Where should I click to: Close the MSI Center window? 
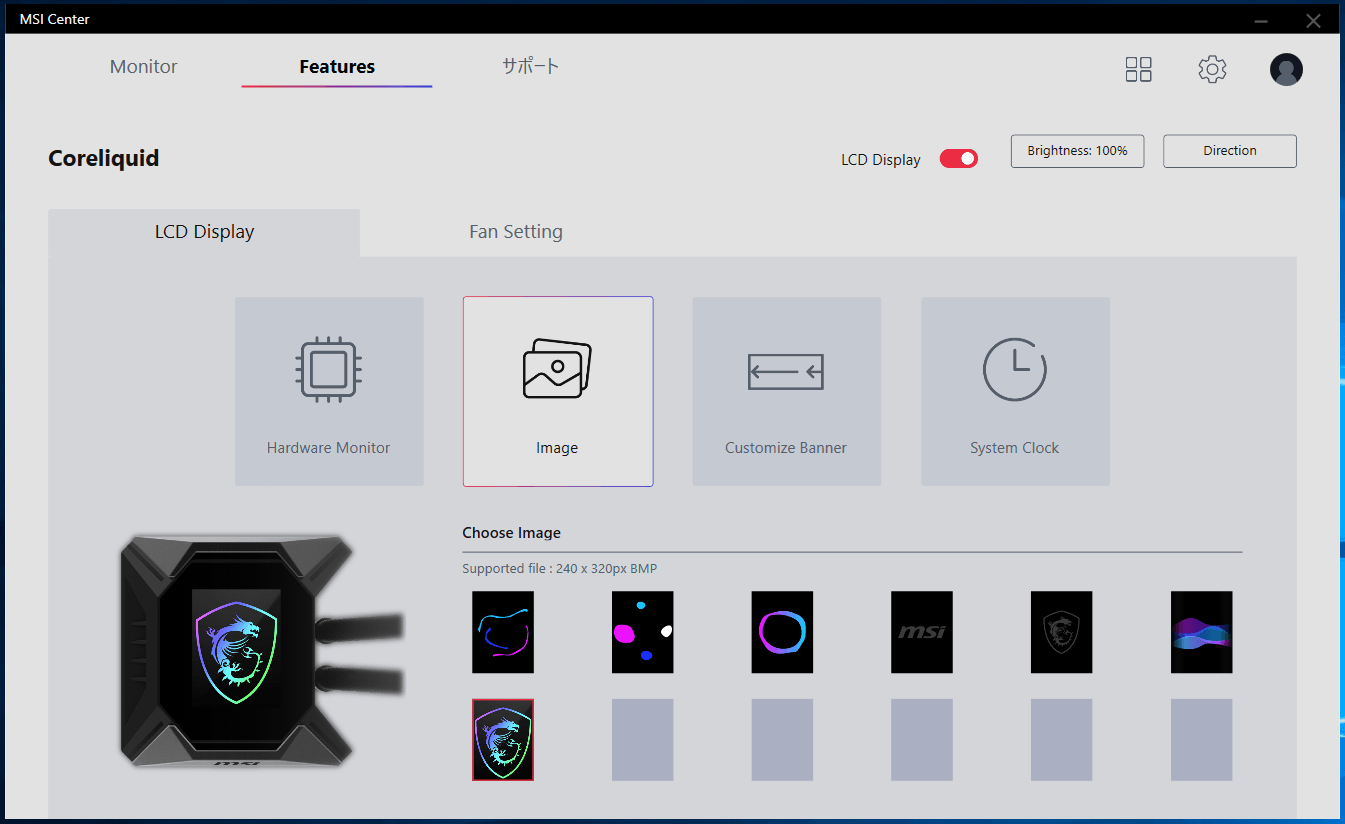pos(1314,20)
